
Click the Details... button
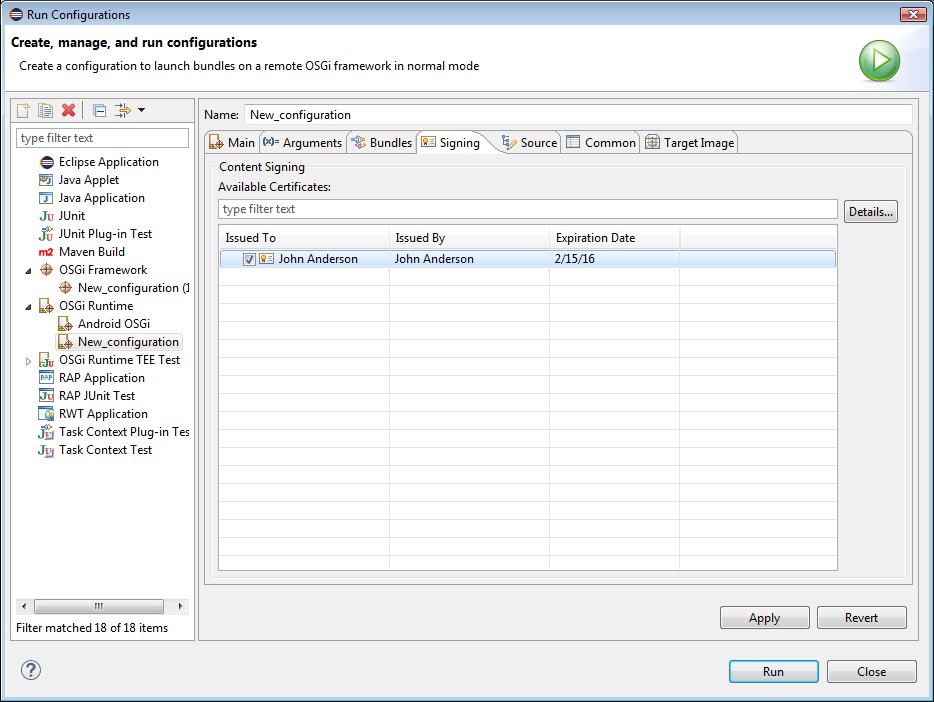pos(870,212)
